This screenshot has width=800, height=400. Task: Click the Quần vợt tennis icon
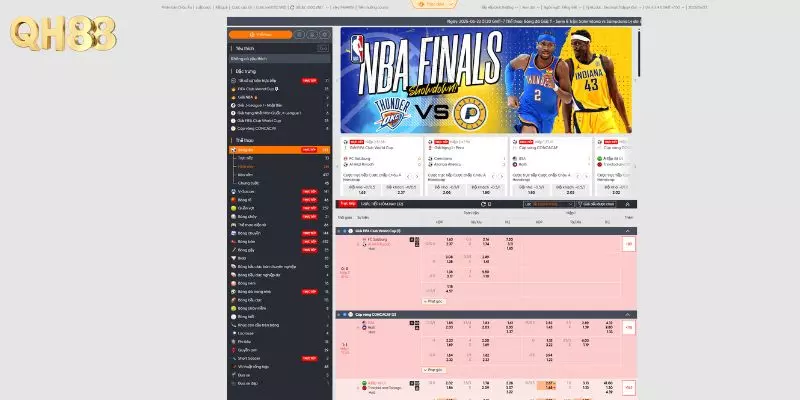[232, 207]
